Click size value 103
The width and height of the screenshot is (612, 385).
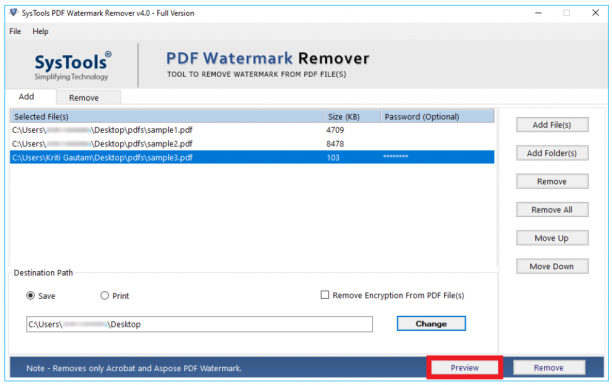pos(333,158)
